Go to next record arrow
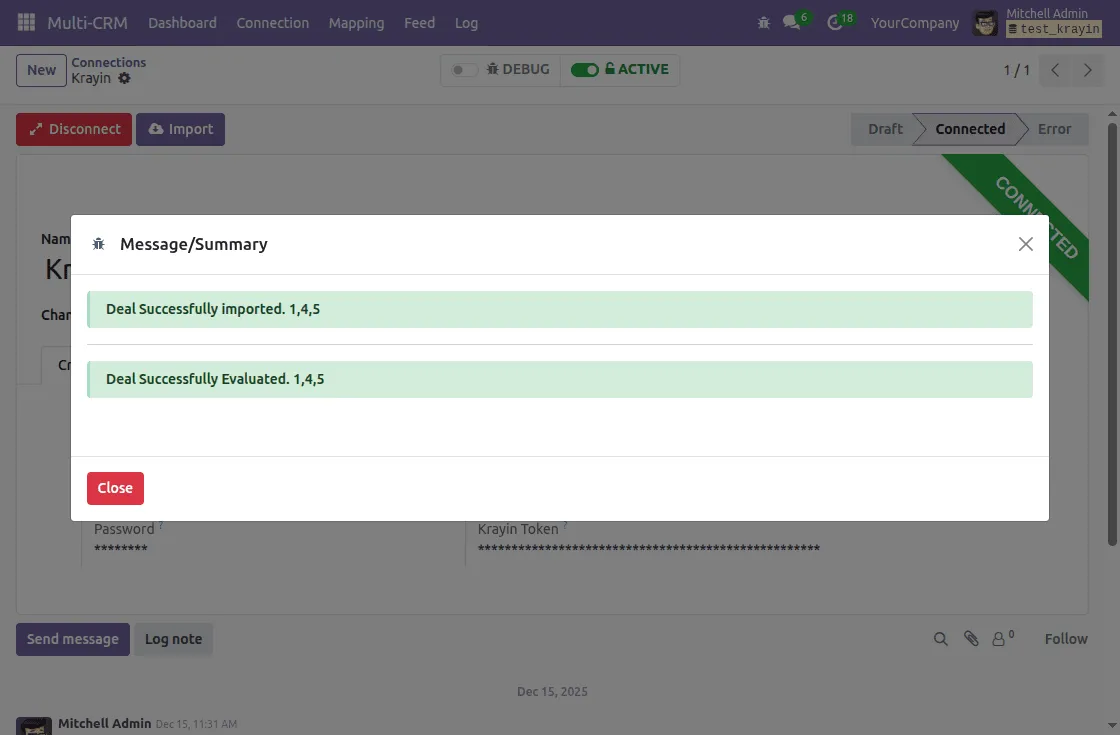This screenshot has height=735, width=1120. pos(1087,70)
